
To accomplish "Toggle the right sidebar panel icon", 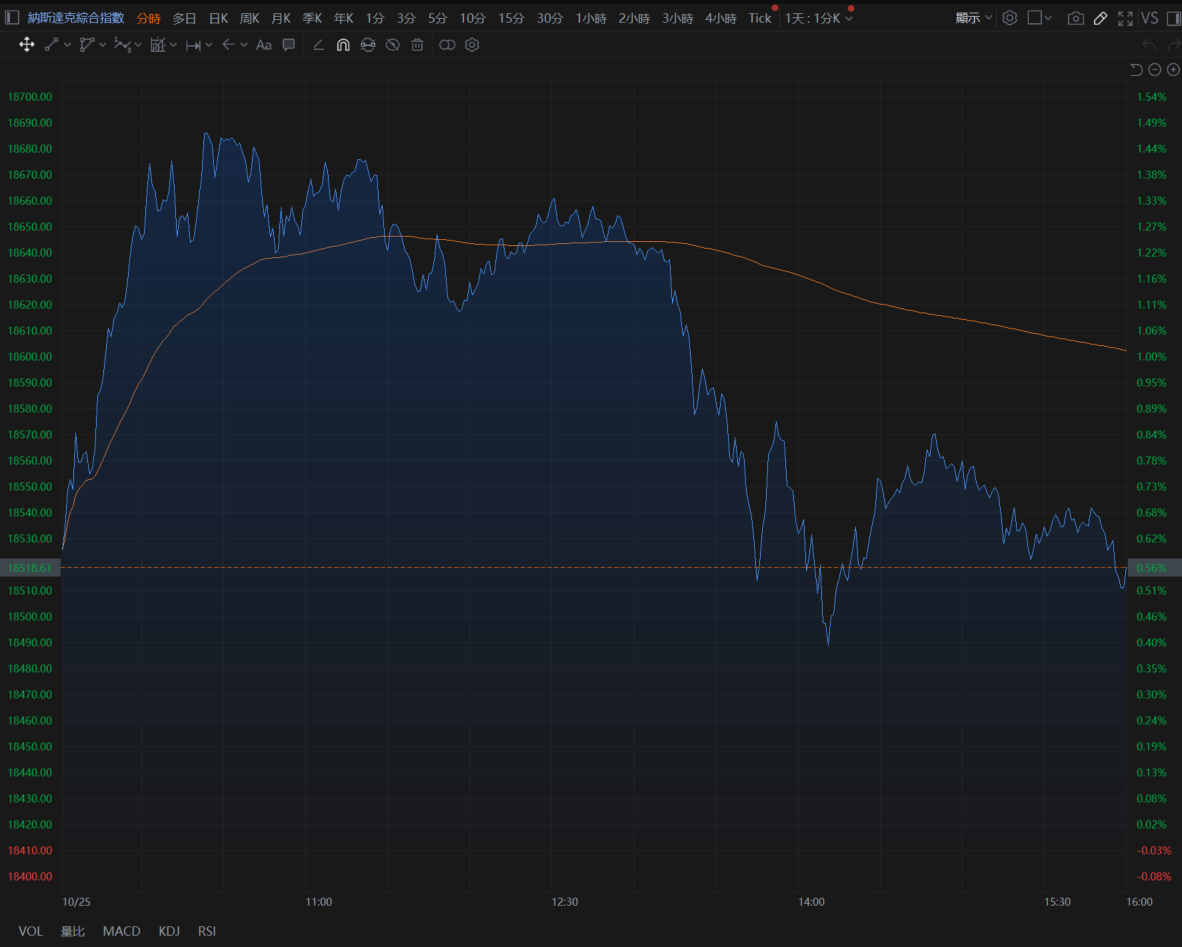I will 1174,18.
